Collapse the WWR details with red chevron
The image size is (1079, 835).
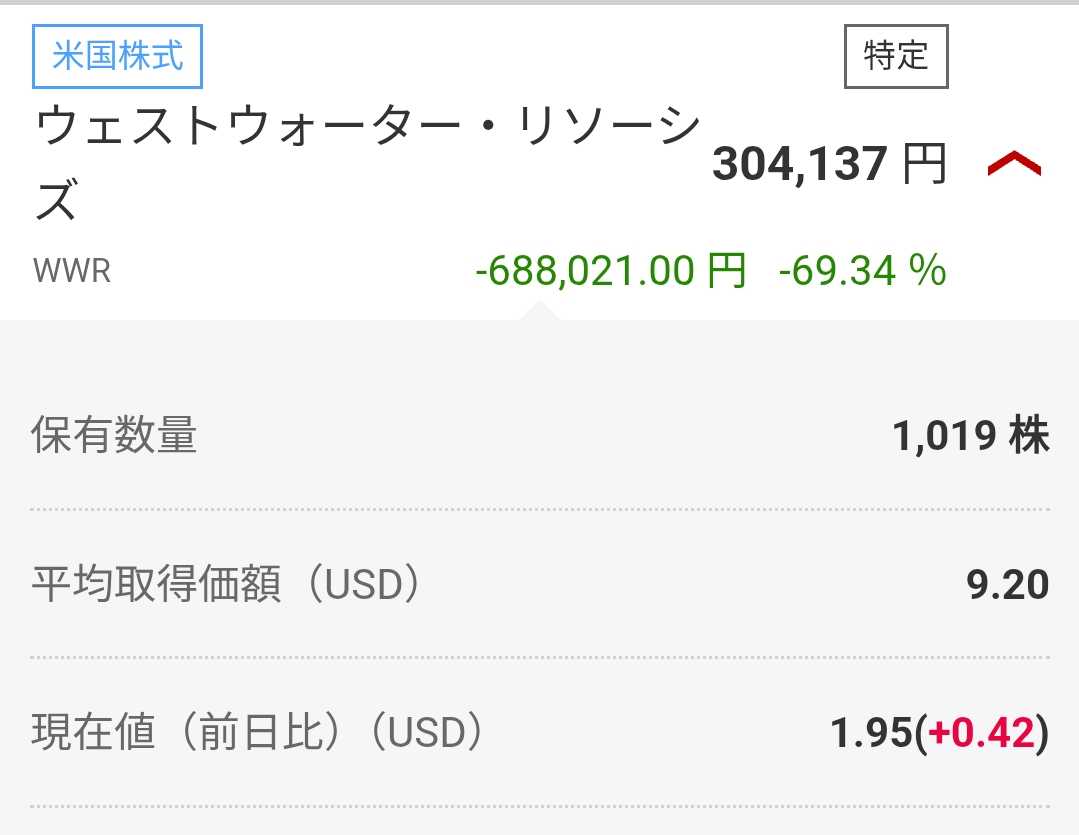click(x=1014, y=164)
